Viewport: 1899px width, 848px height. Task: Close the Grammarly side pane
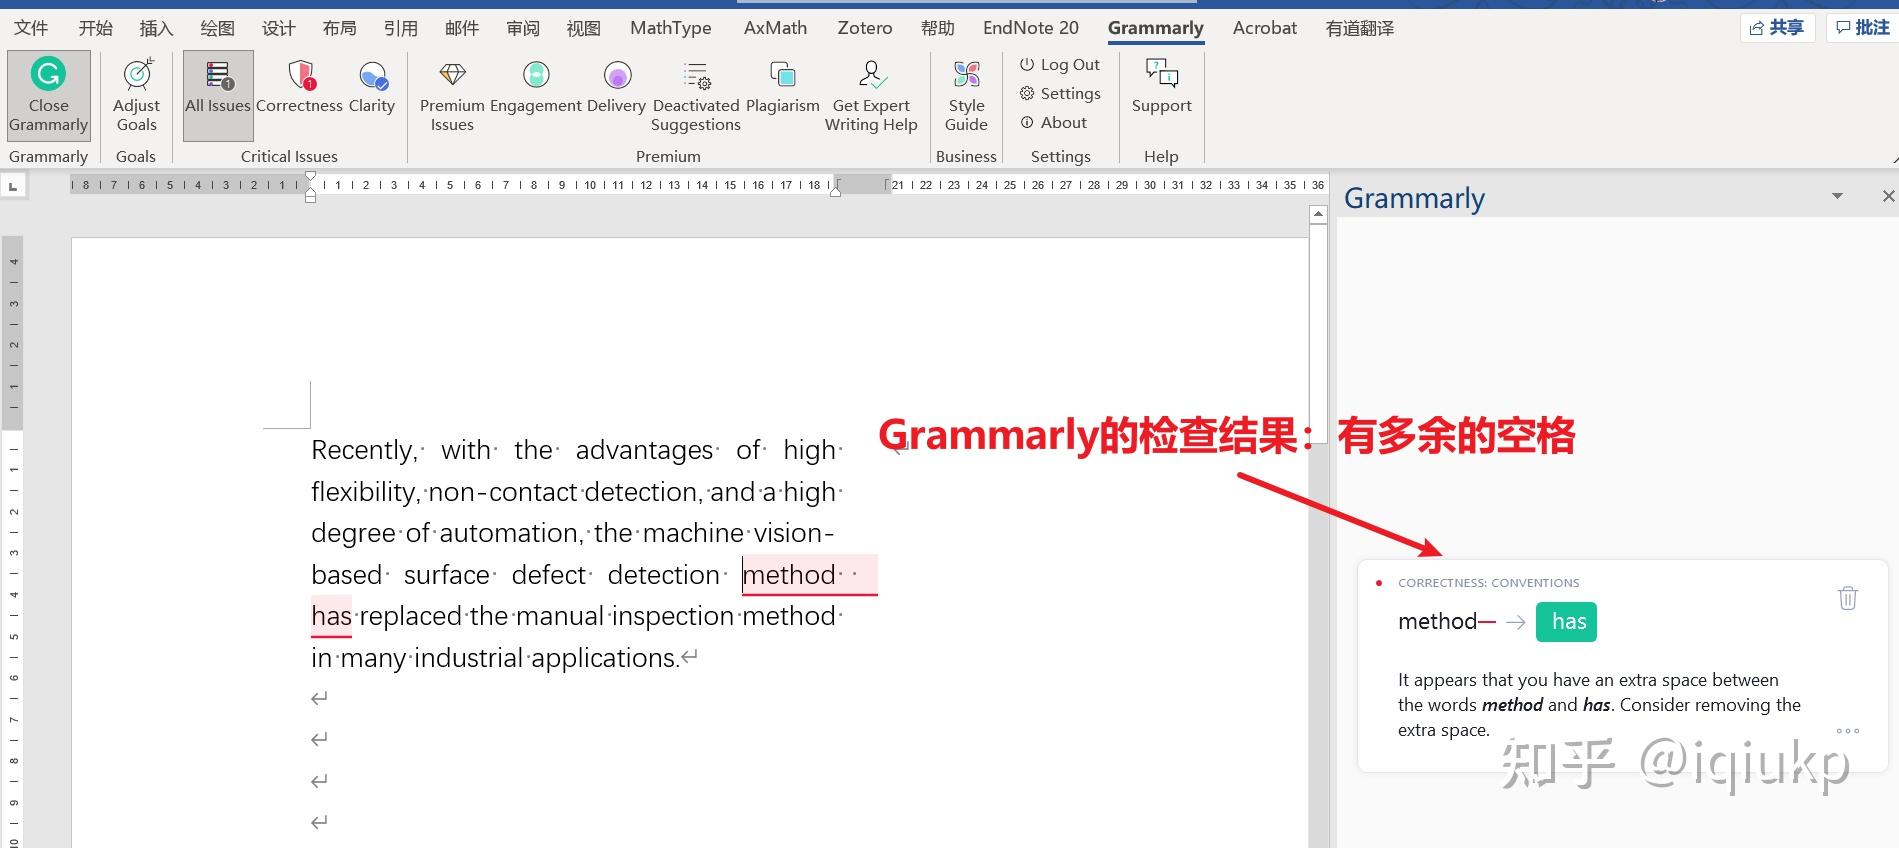tap(1888, 196)
